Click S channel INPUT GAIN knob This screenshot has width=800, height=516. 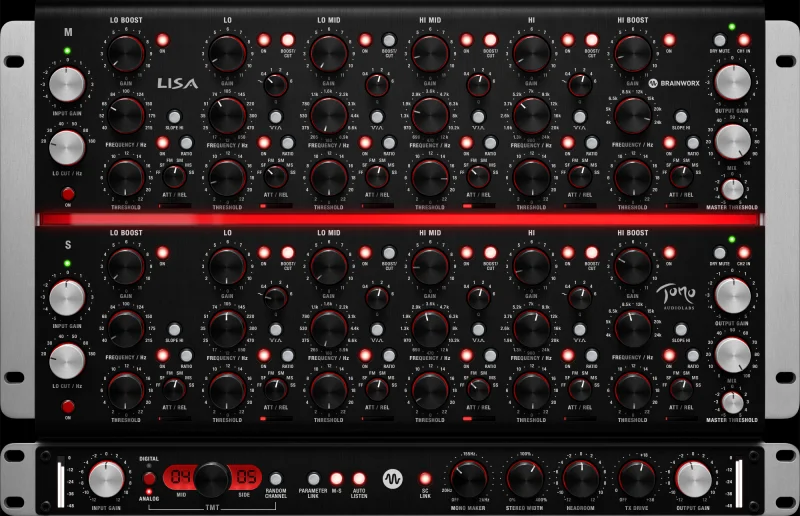(67, 297)
